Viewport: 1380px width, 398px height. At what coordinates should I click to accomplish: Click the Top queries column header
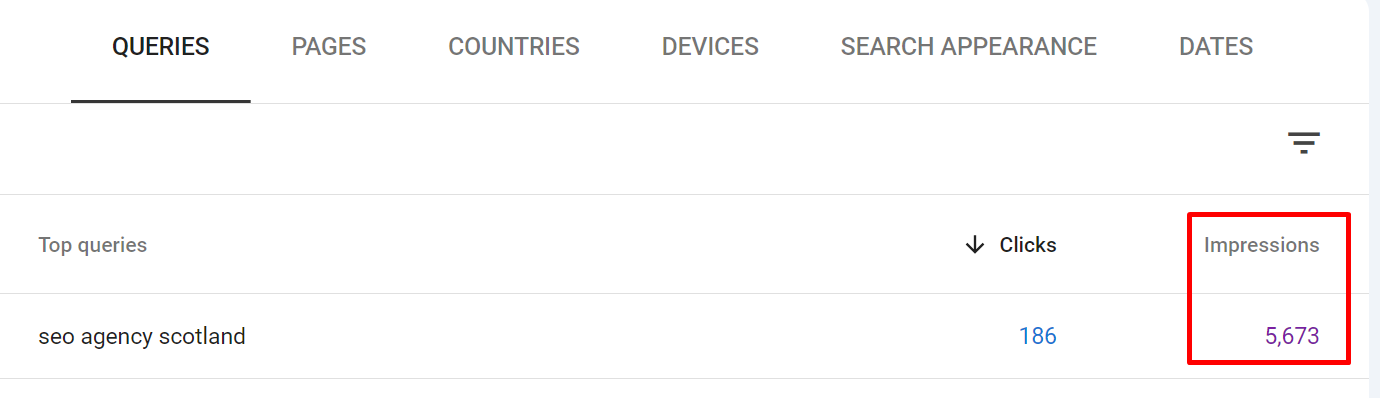click(93, 245)
